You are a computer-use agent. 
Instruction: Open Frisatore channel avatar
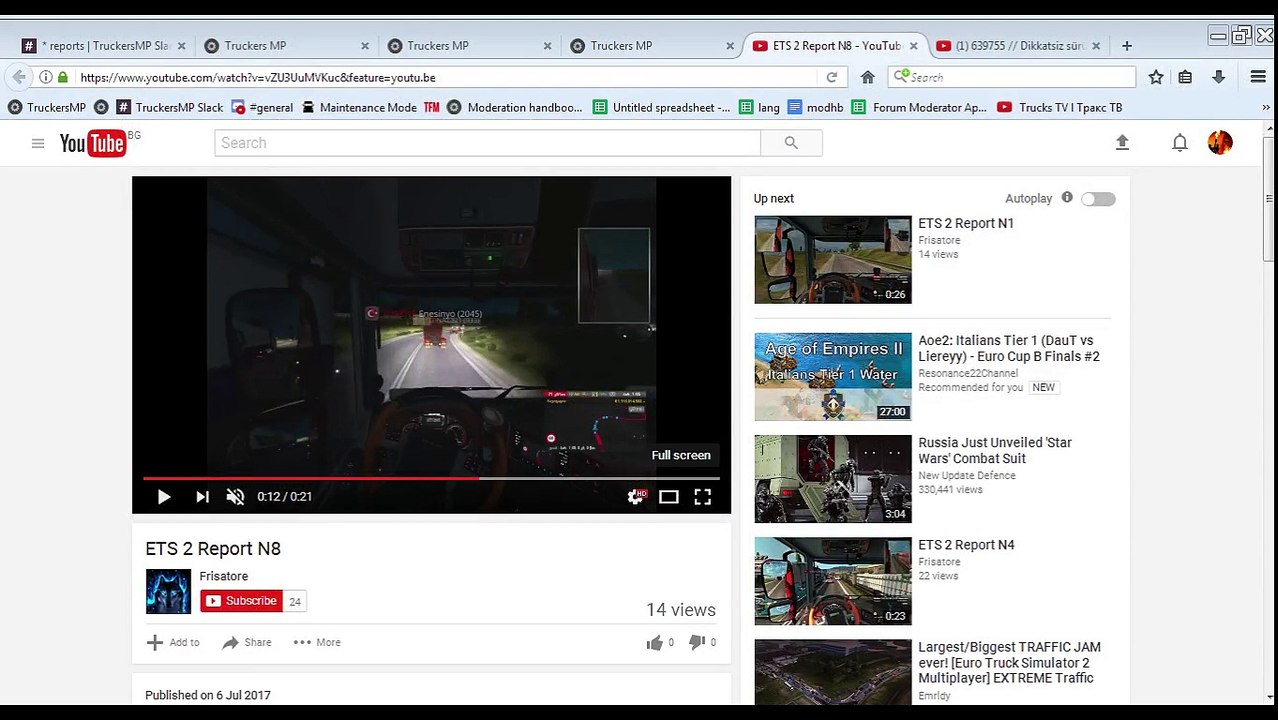(168, 591)
